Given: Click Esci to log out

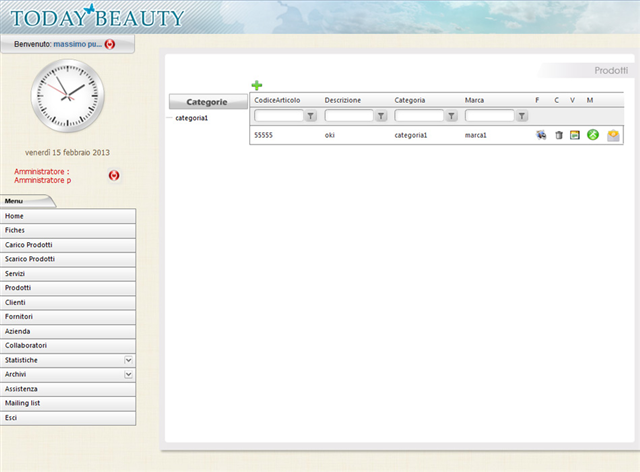Looking at the screenshot, I should pos(68,418).
